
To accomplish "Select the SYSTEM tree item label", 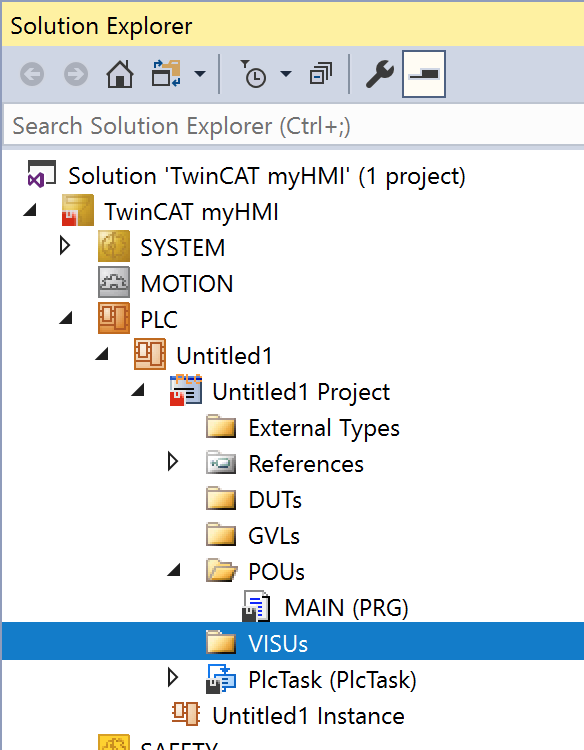I will pos(183,248).
